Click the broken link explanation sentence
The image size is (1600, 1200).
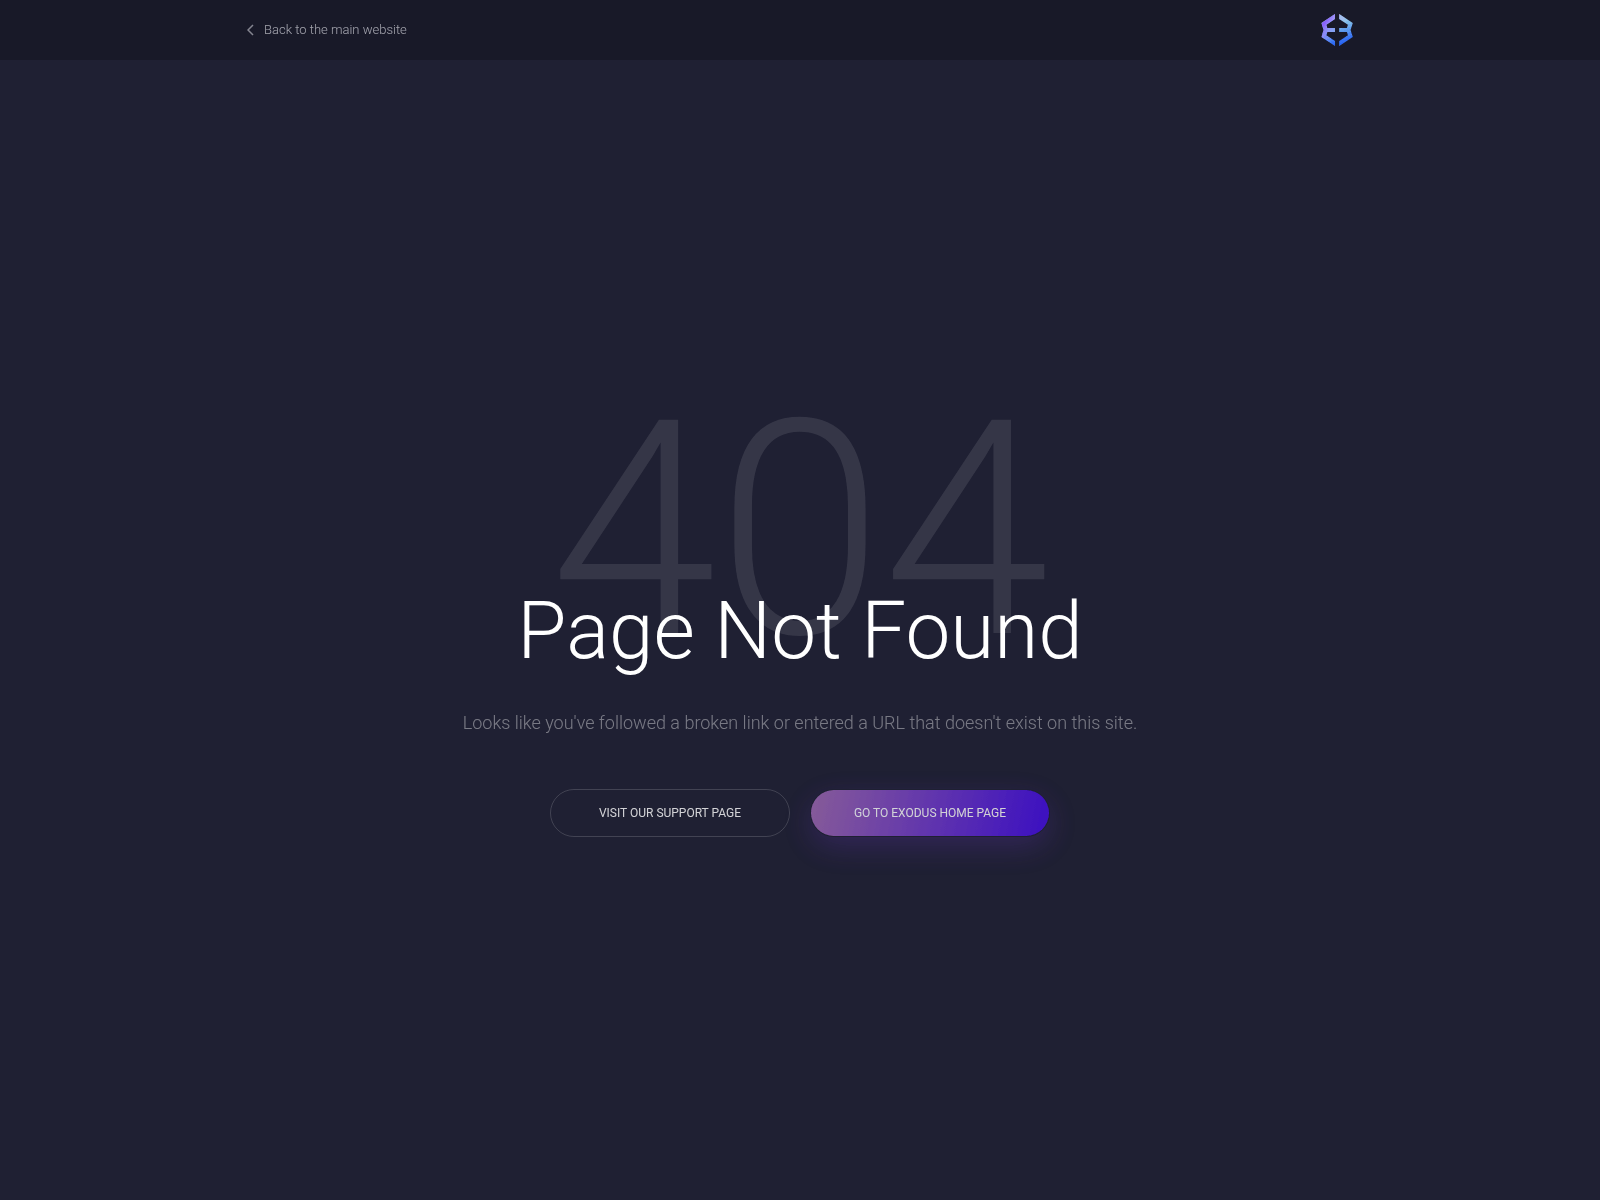(800, 723)
